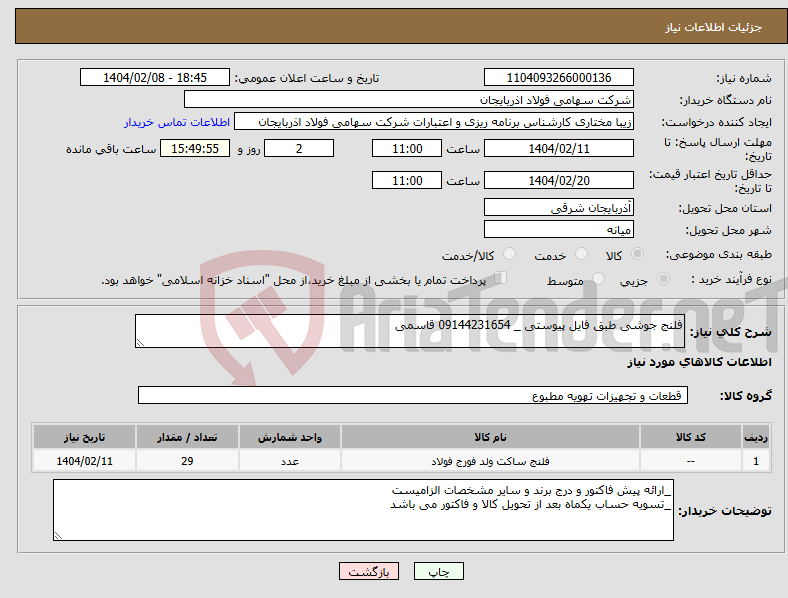Click the کد کالا column header
788x598 pixels.
pyautogui.click(x=691, y=437)
